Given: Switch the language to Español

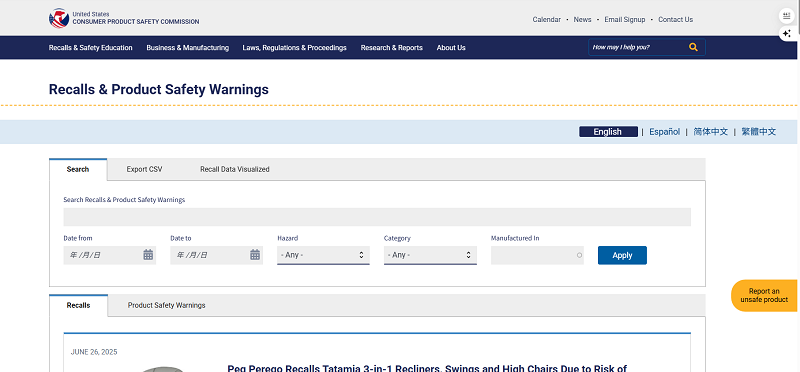Looking at the screenshot, I should (x=664, y=132).
